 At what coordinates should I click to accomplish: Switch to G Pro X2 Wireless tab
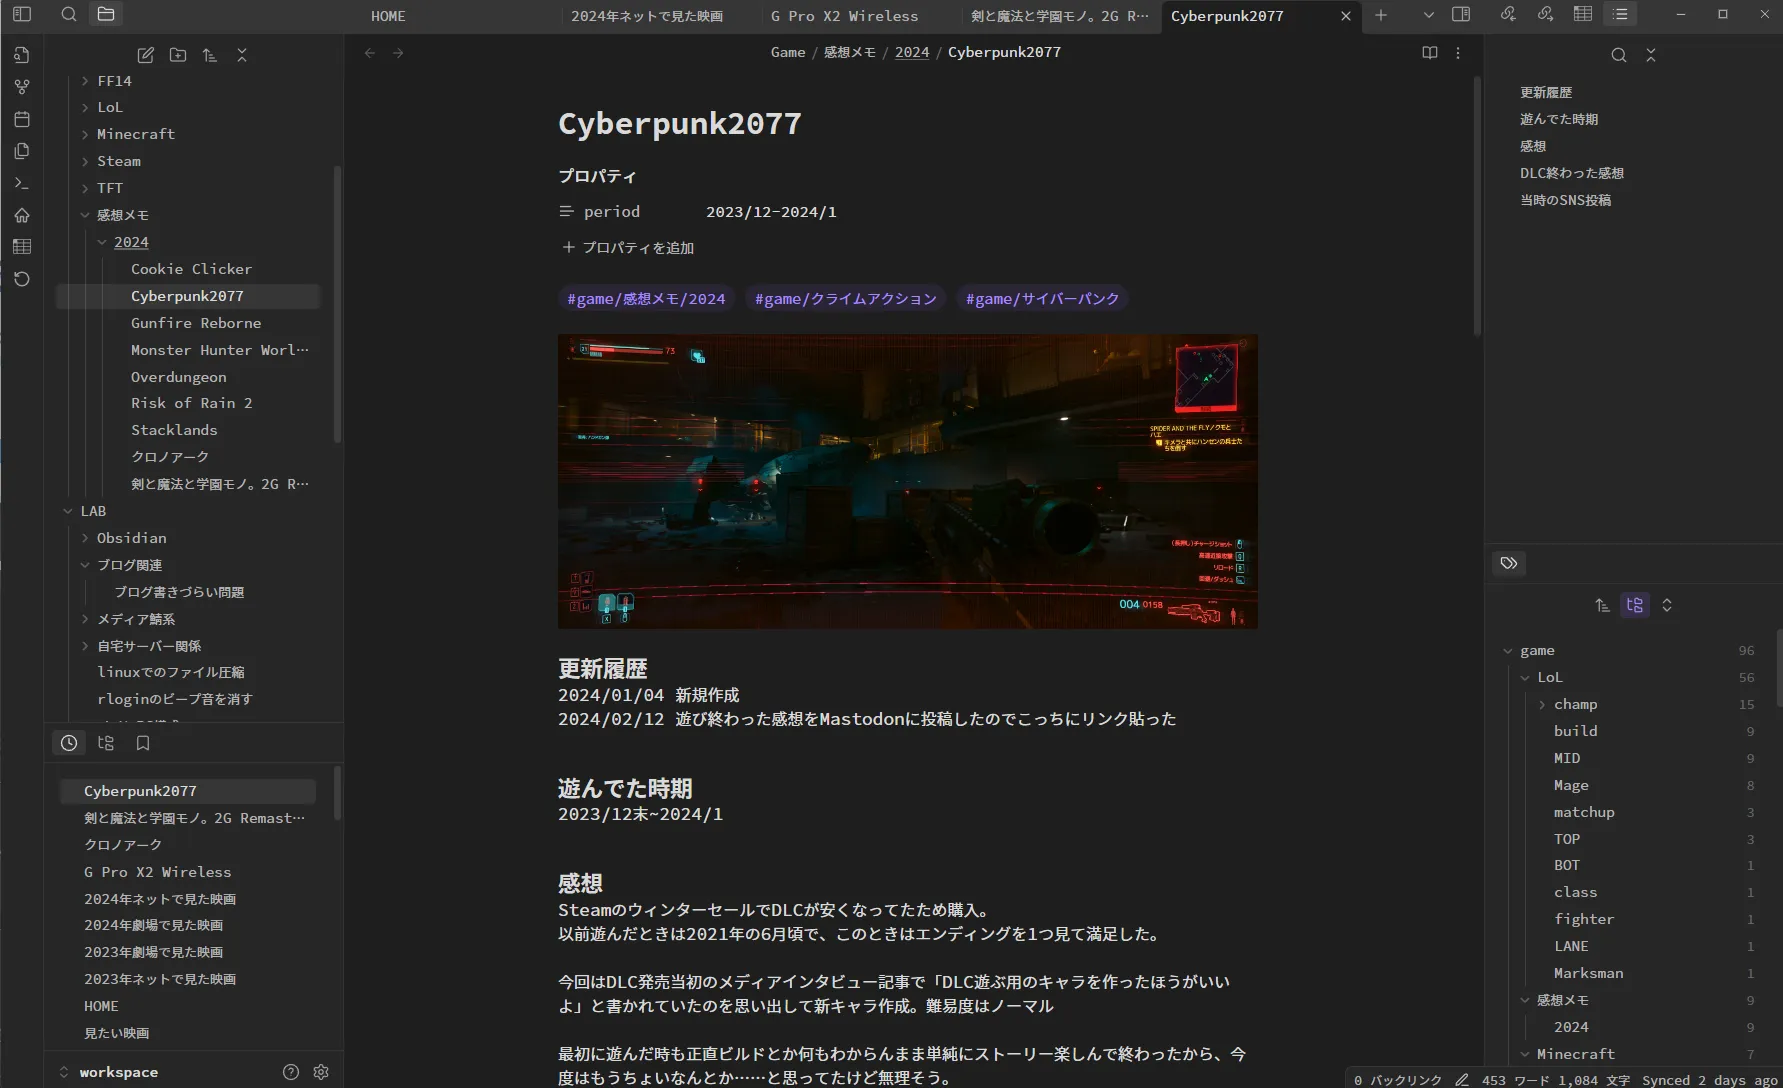[845, 16]
